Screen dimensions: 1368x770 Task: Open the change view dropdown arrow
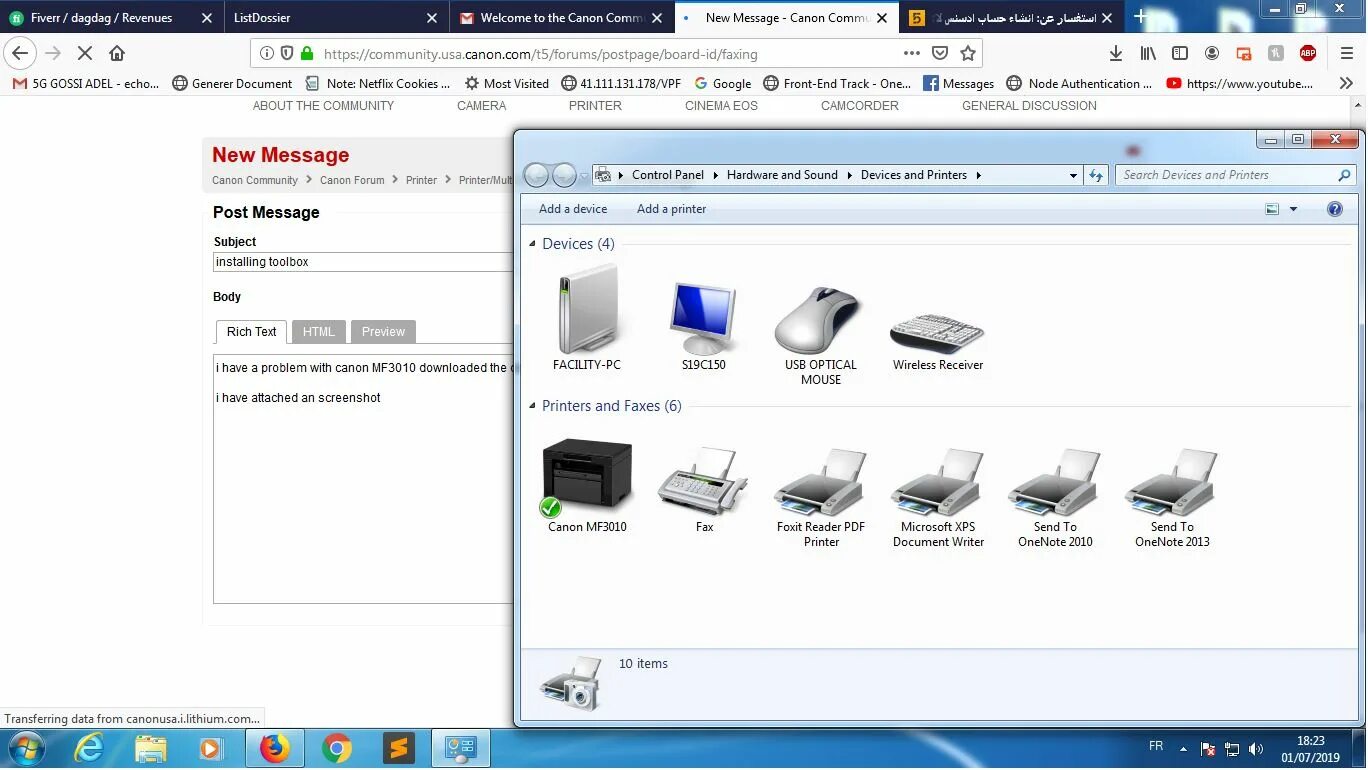pos(1293,209)
